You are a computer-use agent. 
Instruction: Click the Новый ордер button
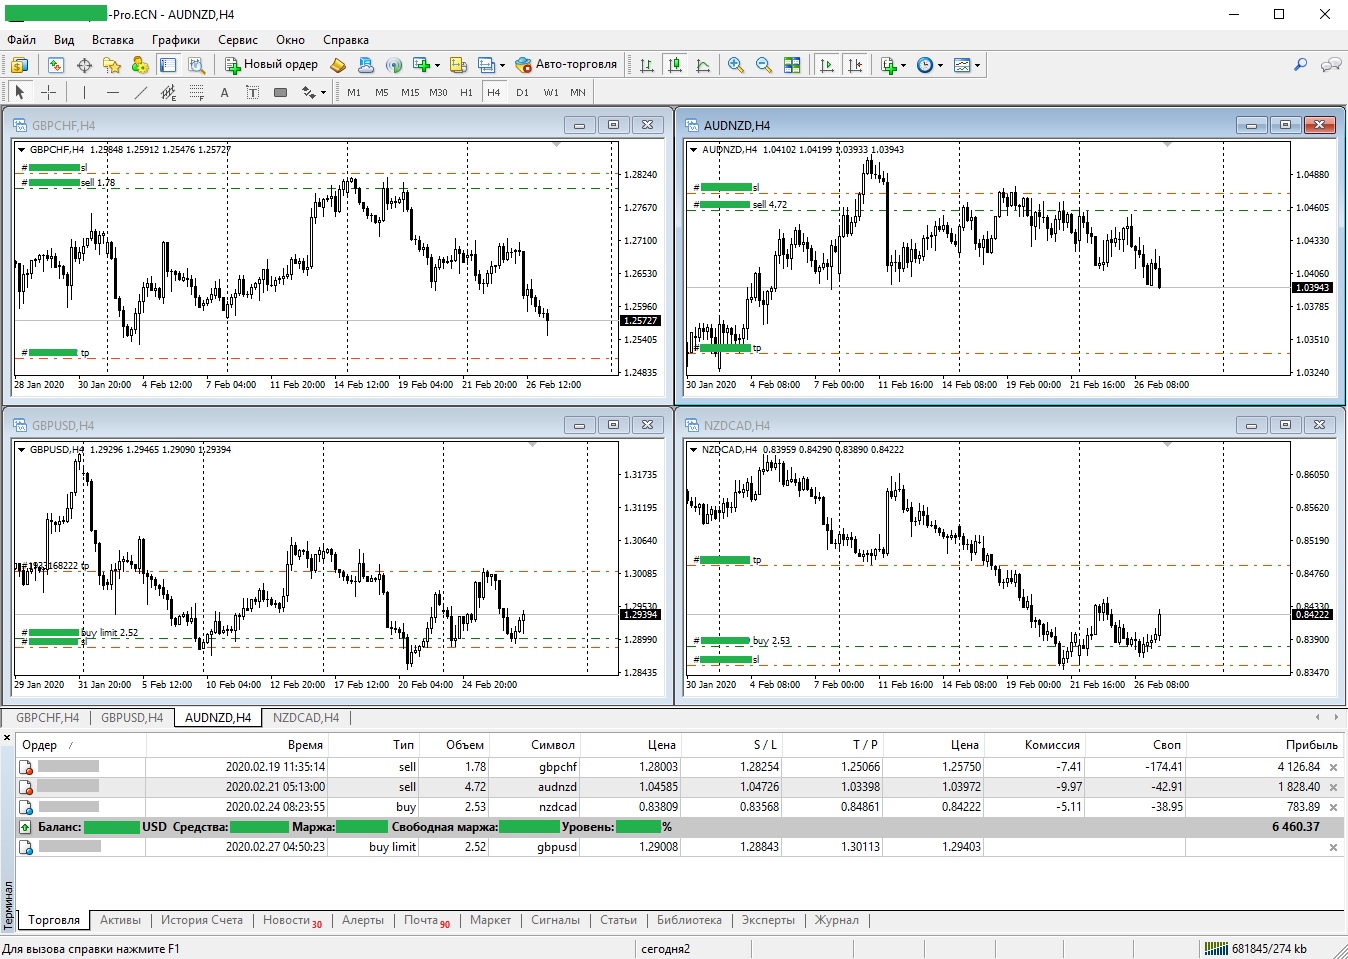(271, 65)
